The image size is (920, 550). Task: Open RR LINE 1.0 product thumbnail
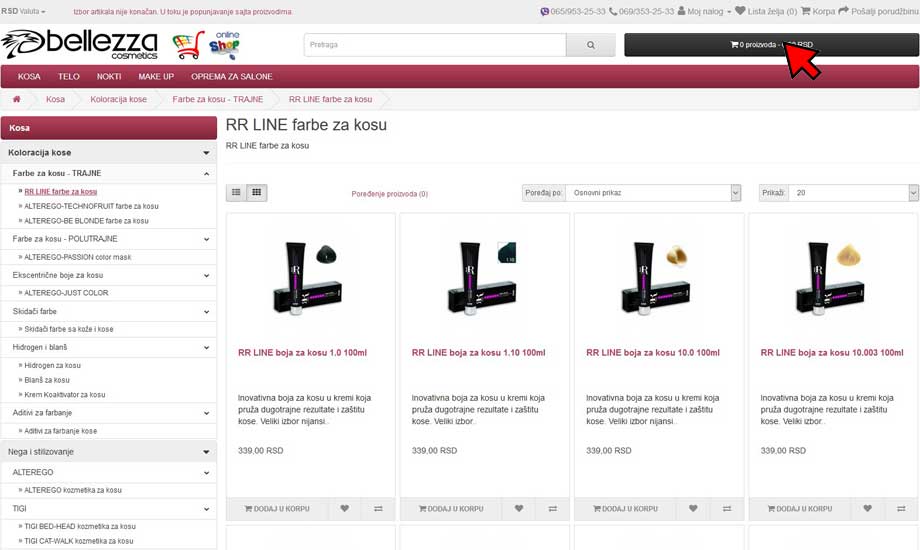click(310, 278)
